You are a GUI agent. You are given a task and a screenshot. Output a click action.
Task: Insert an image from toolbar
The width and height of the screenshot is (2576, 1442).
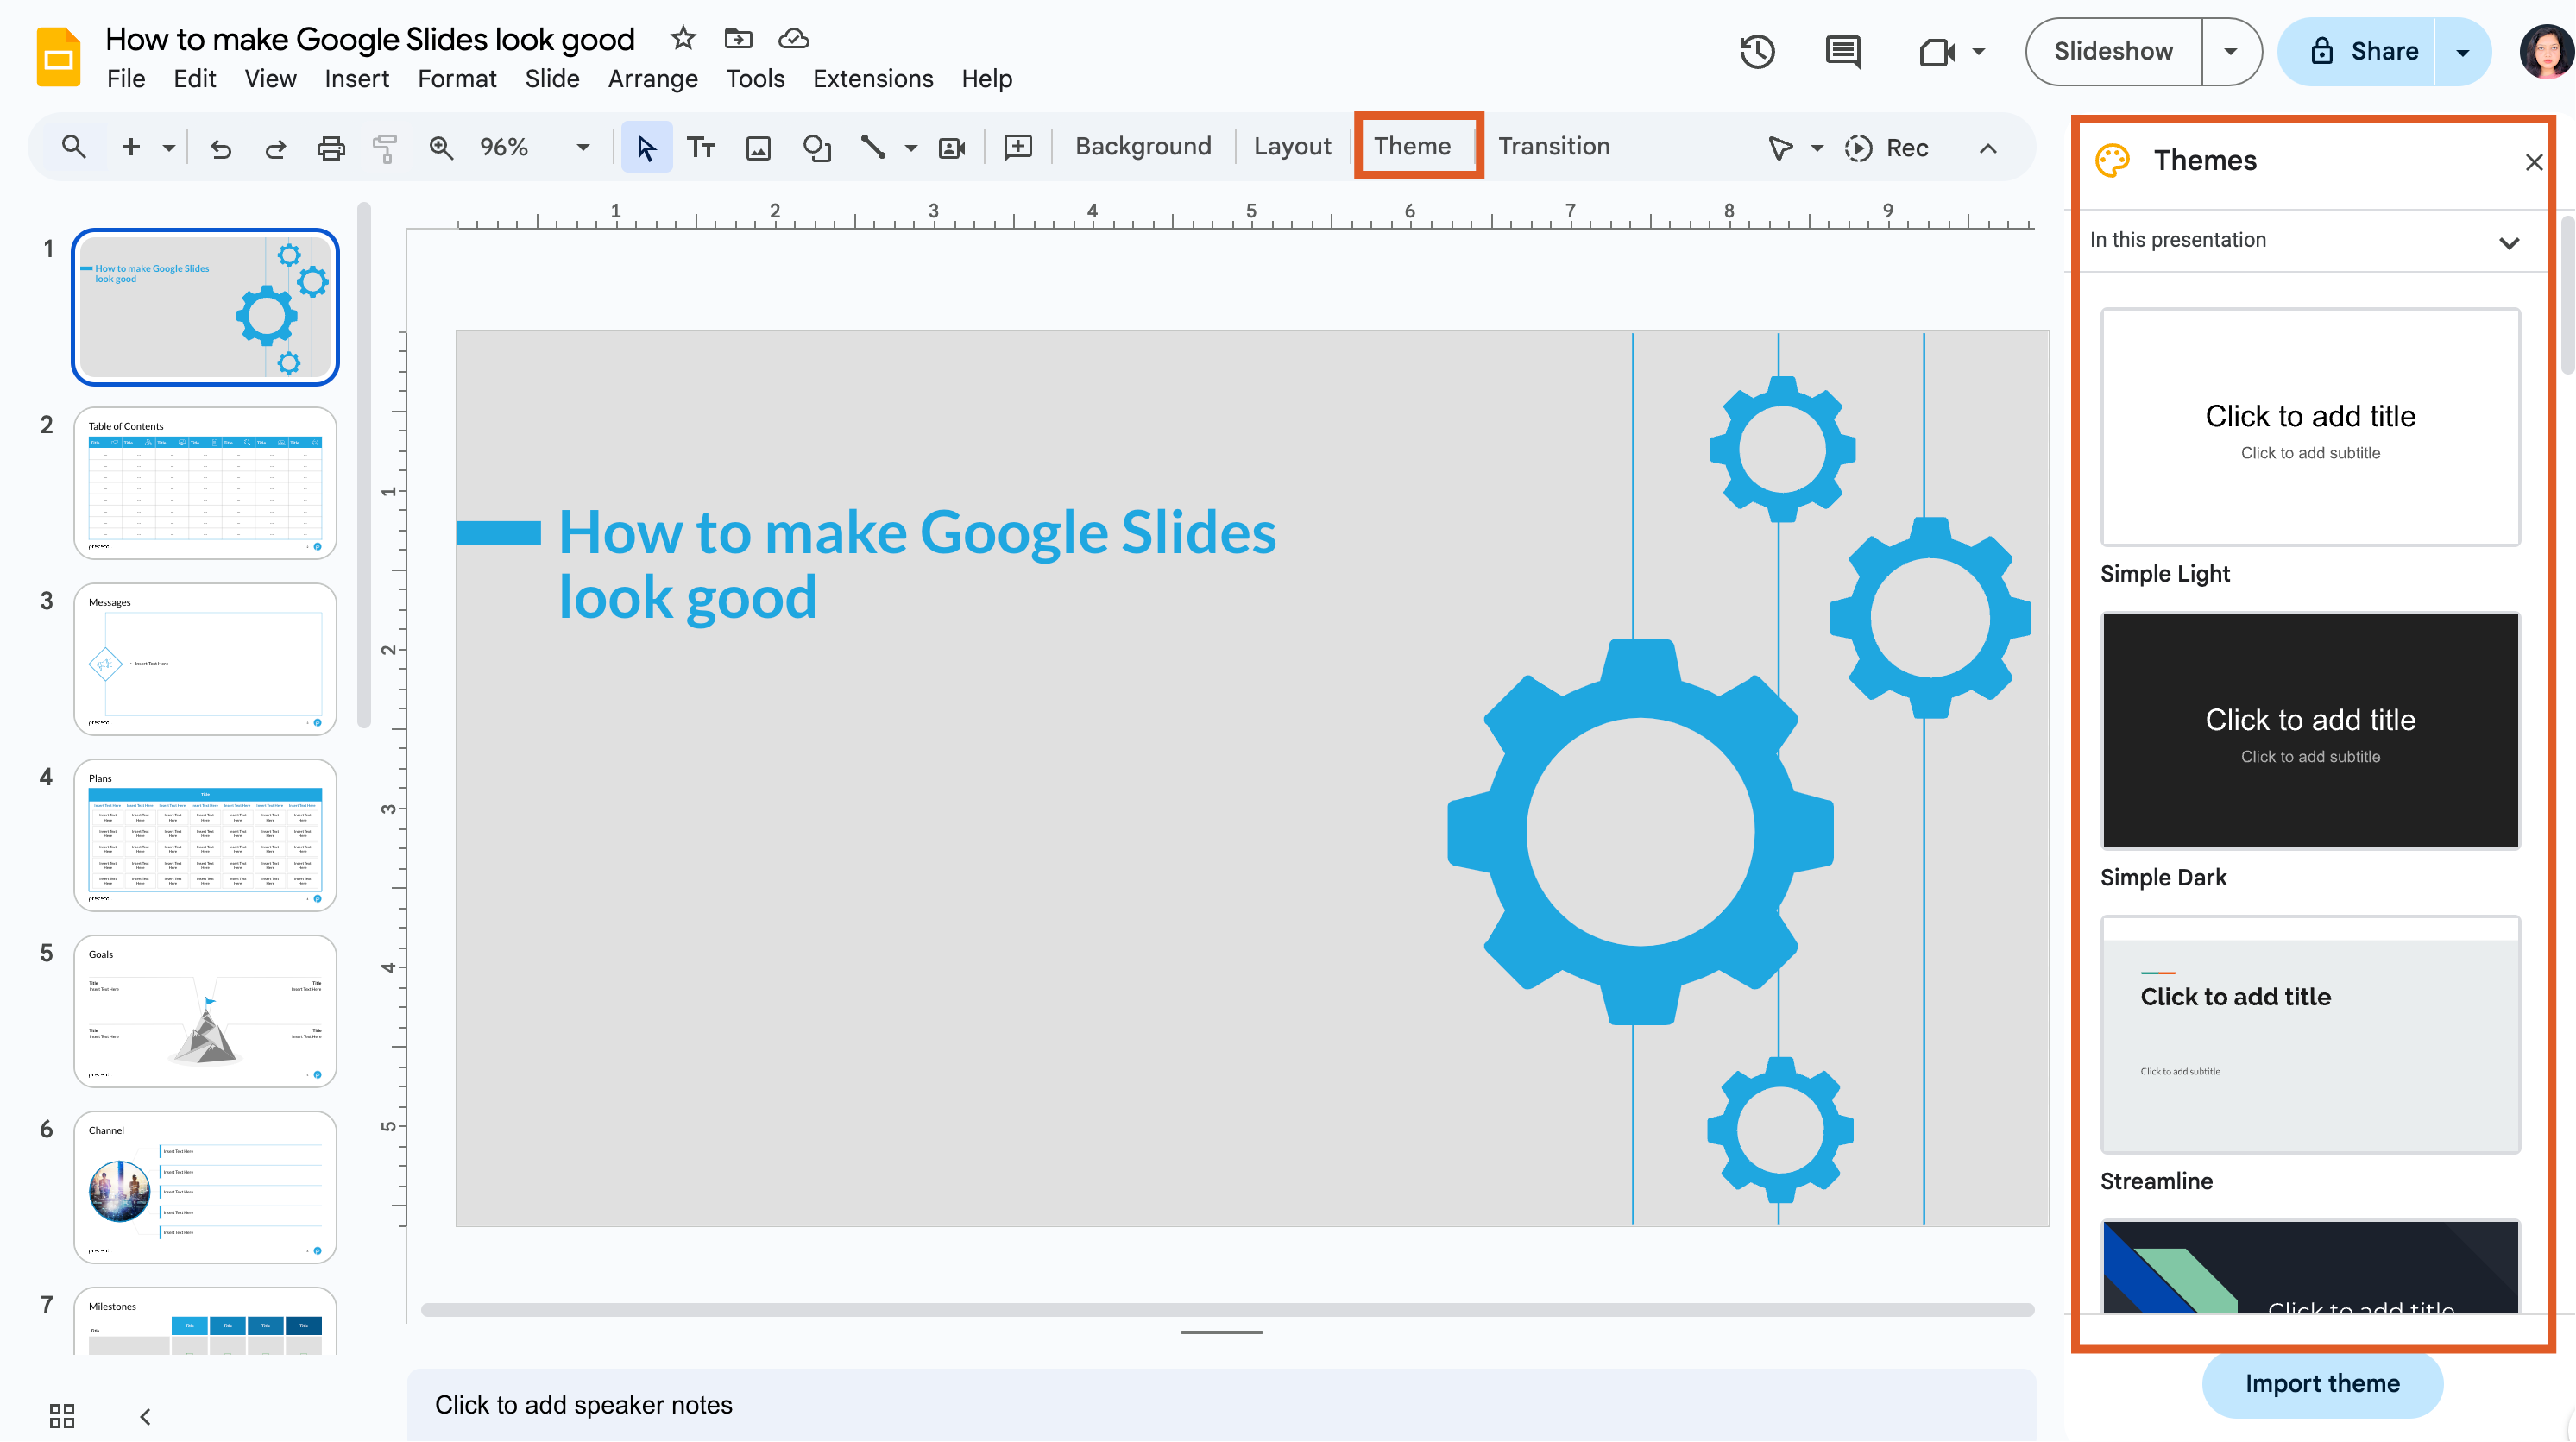(x=759, y=148)
